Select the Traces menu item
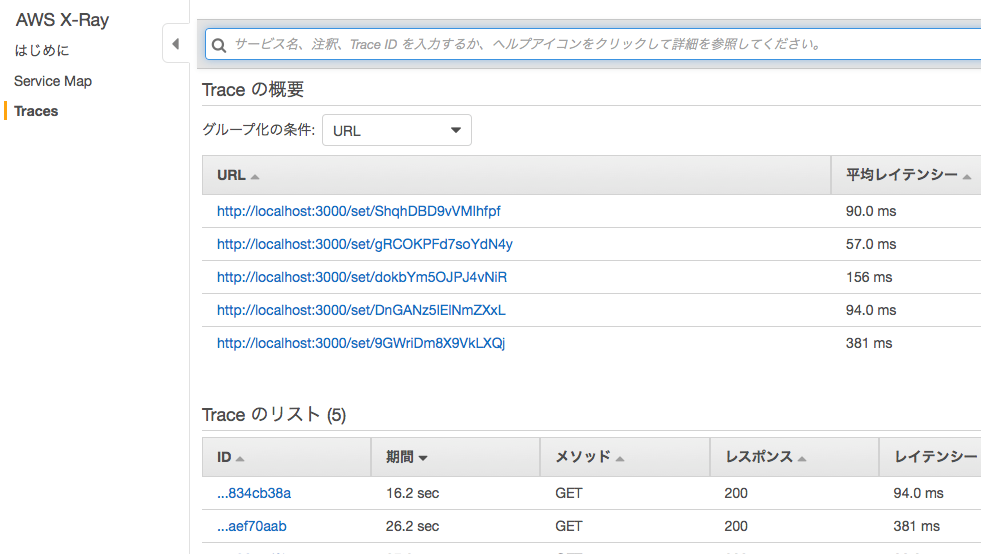 (x=36, y=111)
